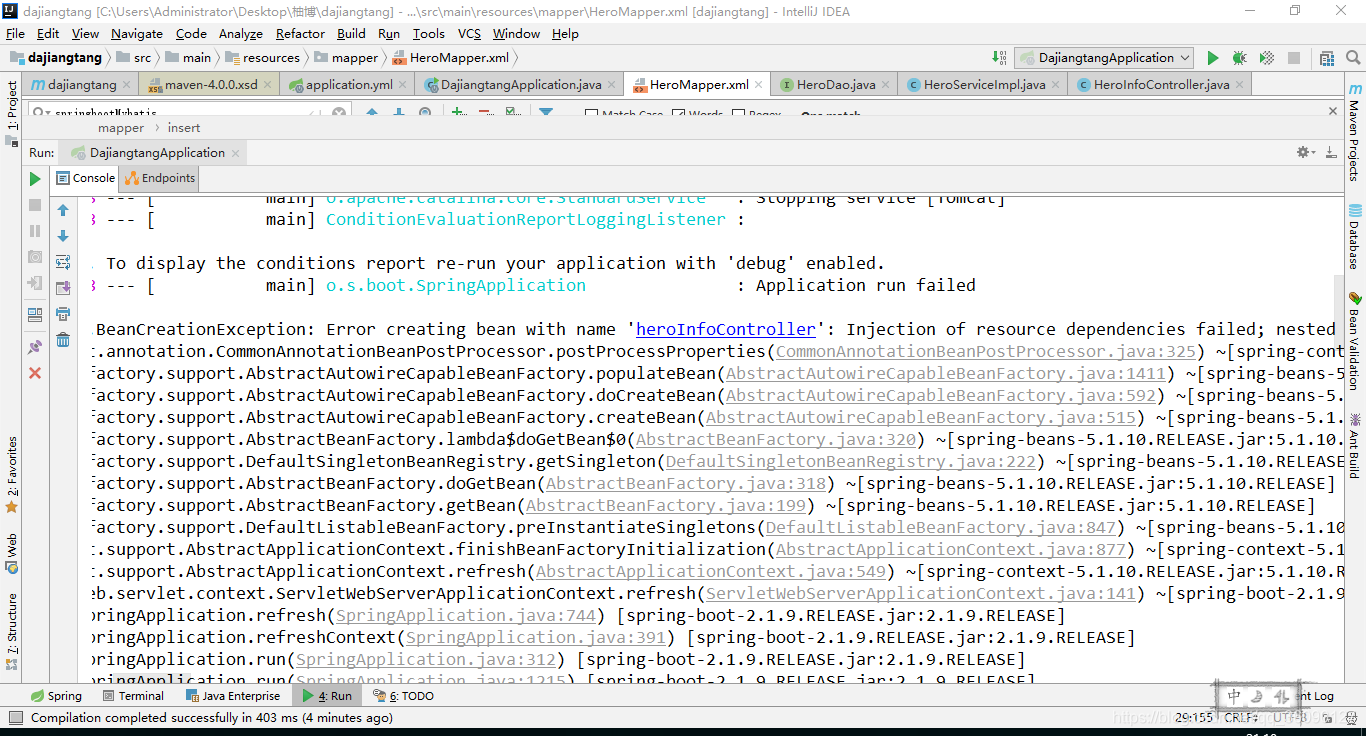
Task: Enable the Match Case checkbox in search bar
Action: click(x=591, y=113)
